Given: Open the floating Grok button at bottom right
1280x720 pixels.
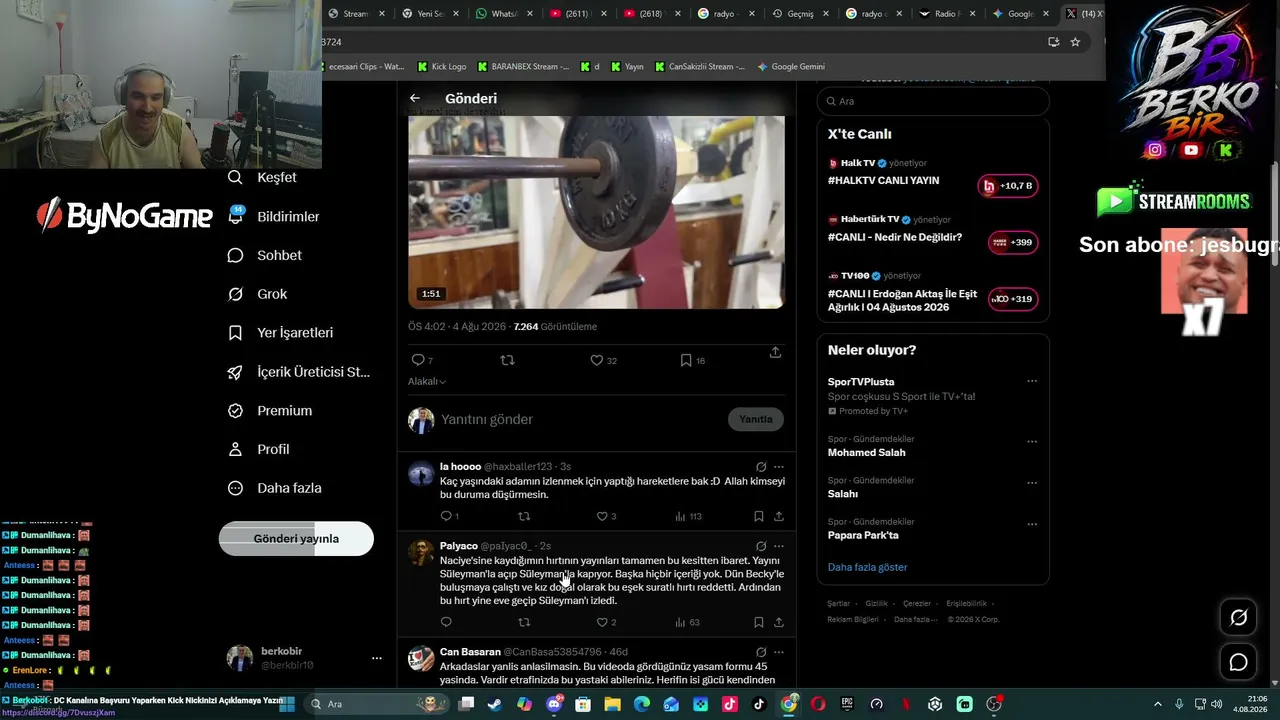Looking at the screenshot, I should tap(1238, 617).
